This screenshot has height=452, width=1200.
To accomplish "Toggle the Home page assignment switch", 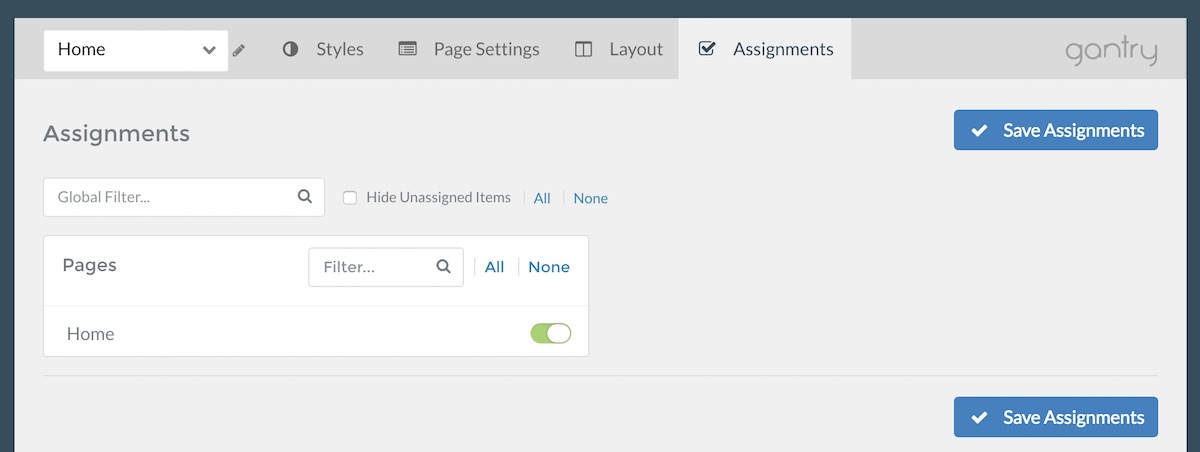I will point(551,334).
